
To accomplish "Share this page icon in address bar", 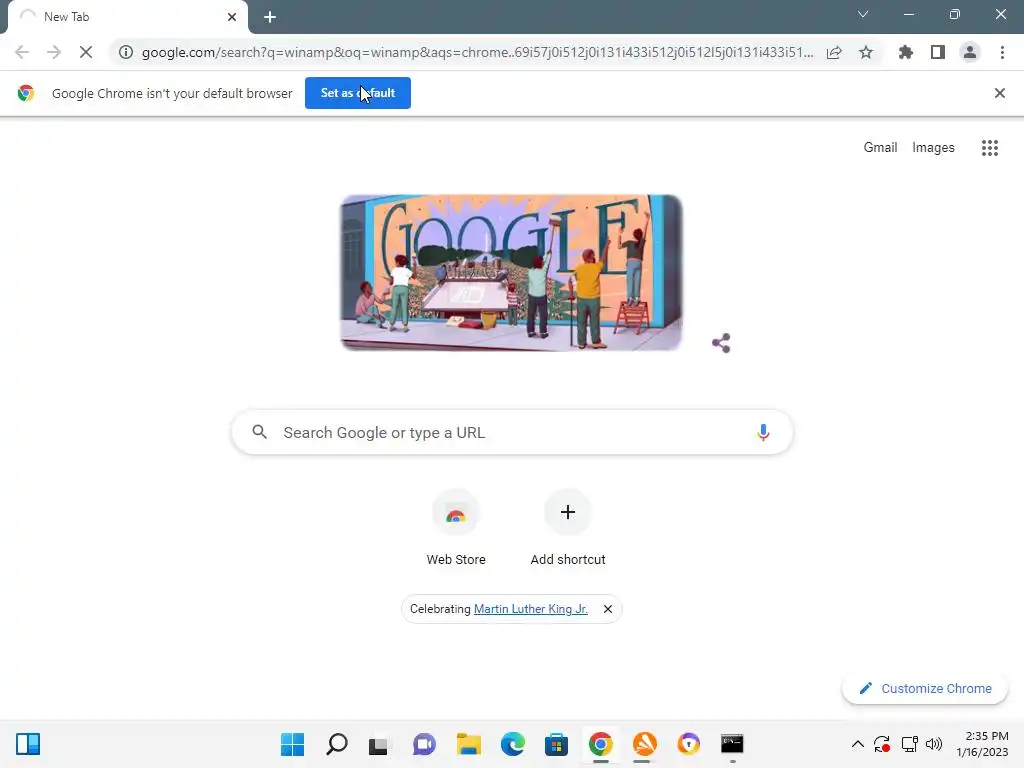I will tap(834, 52).
